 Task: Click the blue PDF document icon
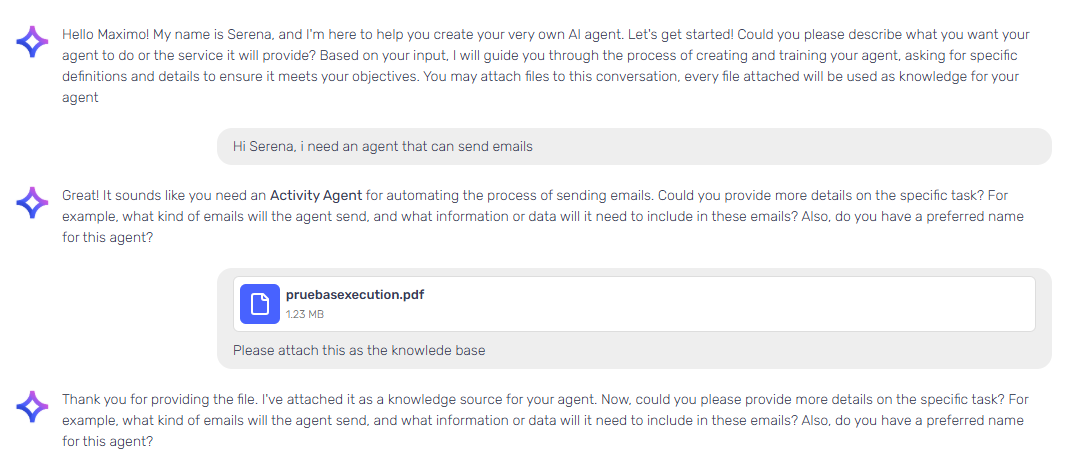[260, 304]
